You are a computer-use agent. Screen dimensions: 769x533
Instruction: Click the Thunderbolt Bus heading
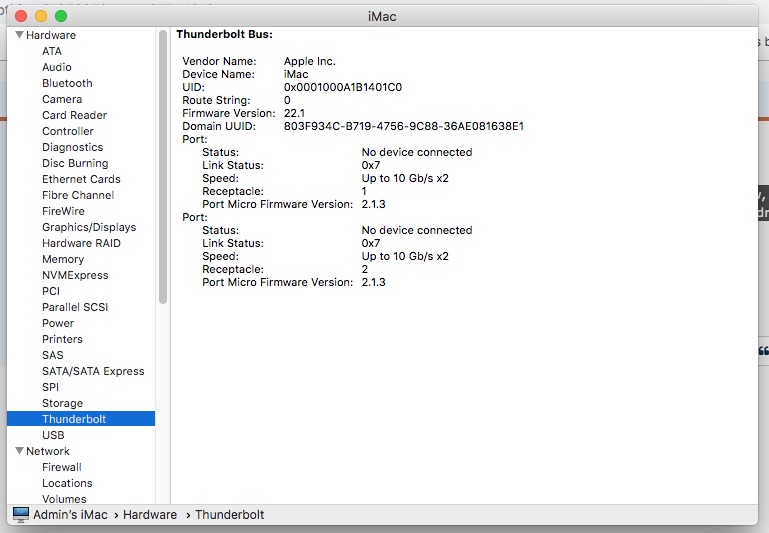click(224, 34)
